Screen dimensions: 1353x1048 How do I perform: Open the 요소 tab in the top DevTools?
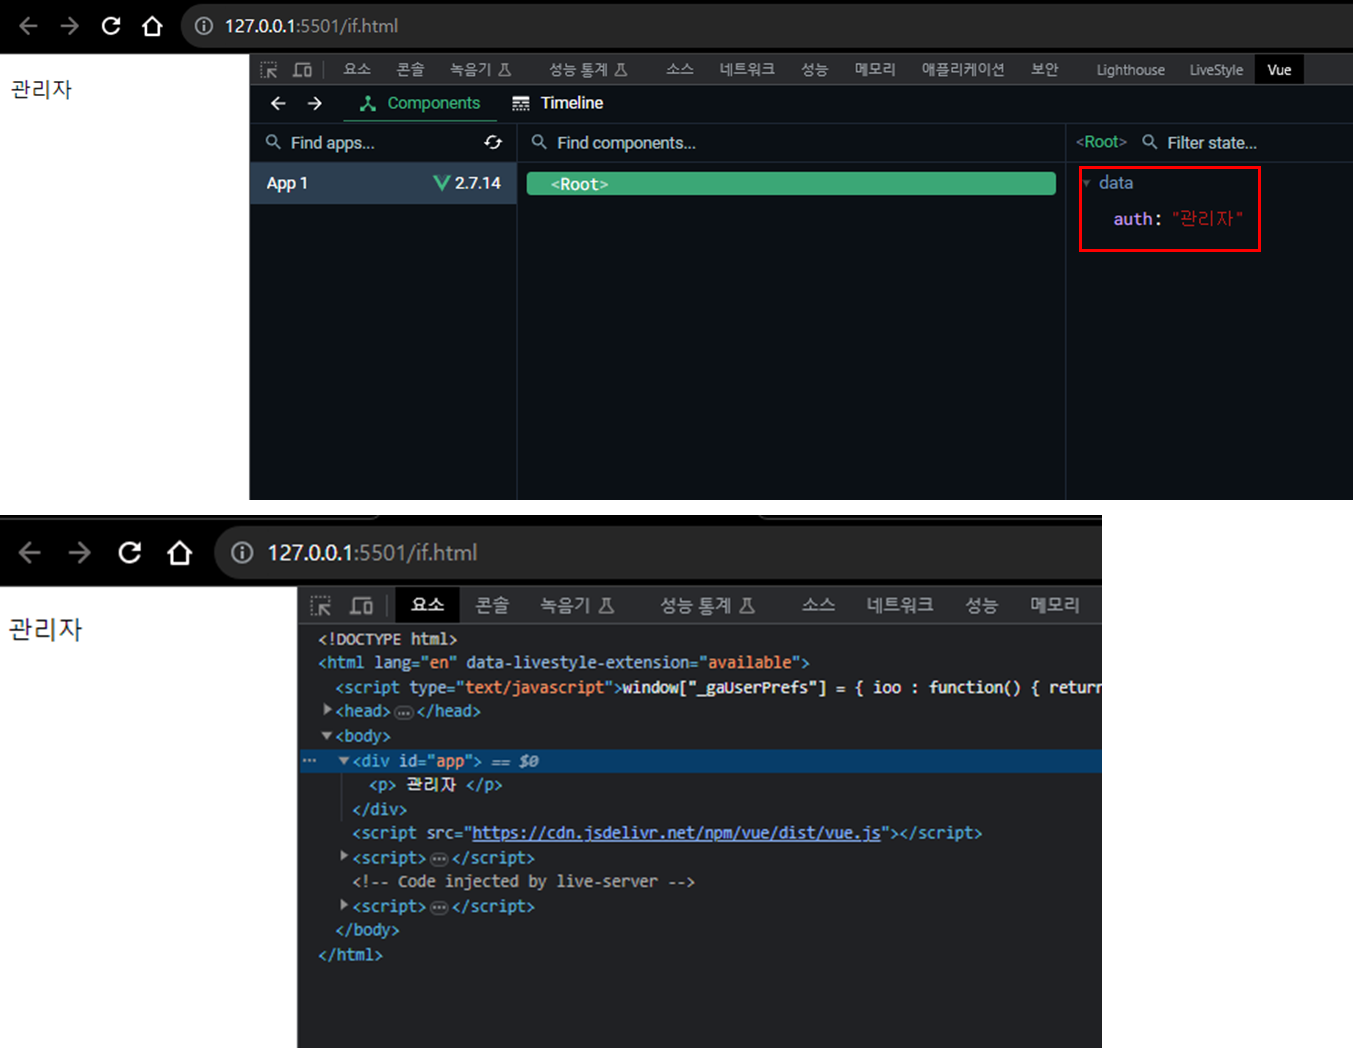[357, 69]
